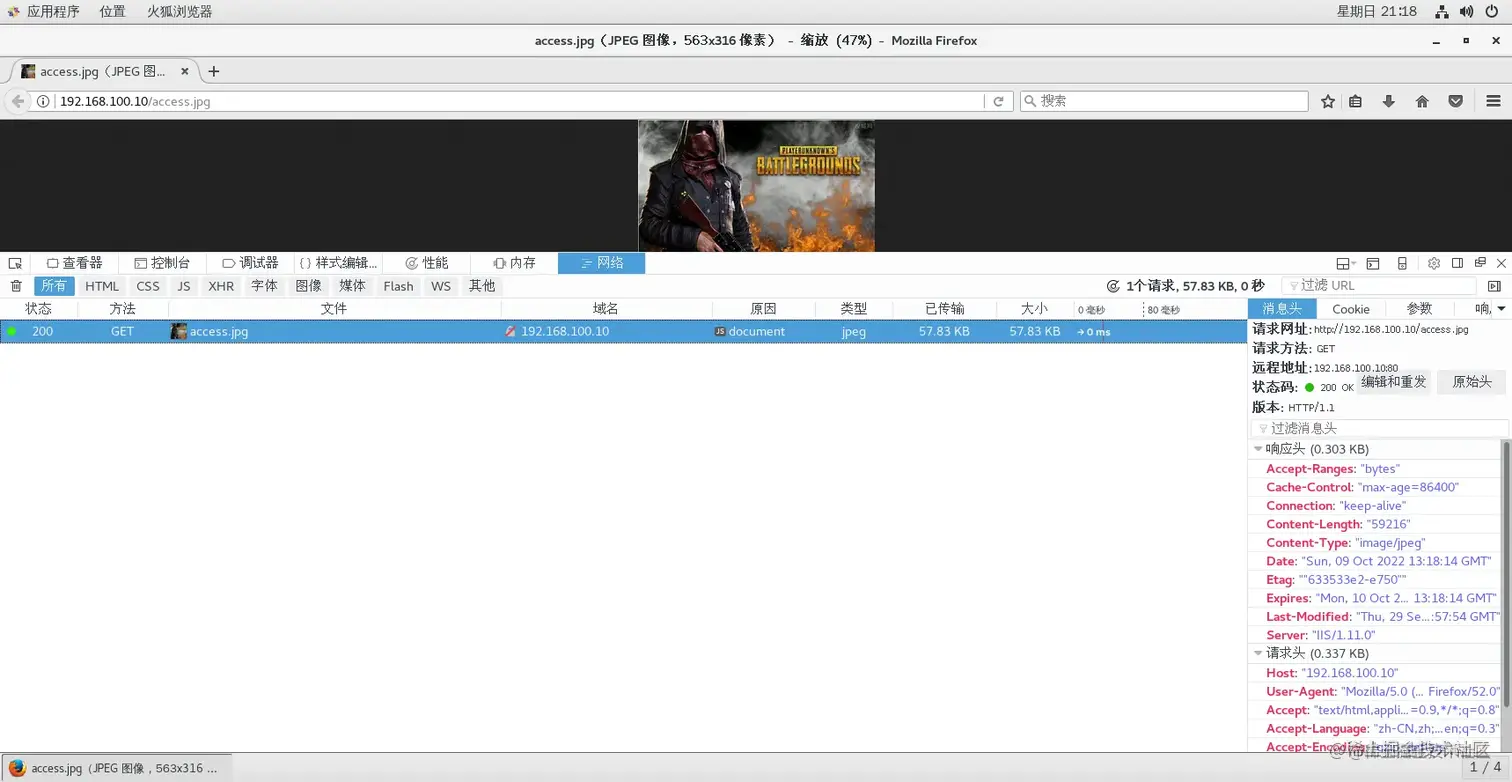Open the bookmarks list icon
This screenshot has height=782, width=1512.
tap(1356, 101)
